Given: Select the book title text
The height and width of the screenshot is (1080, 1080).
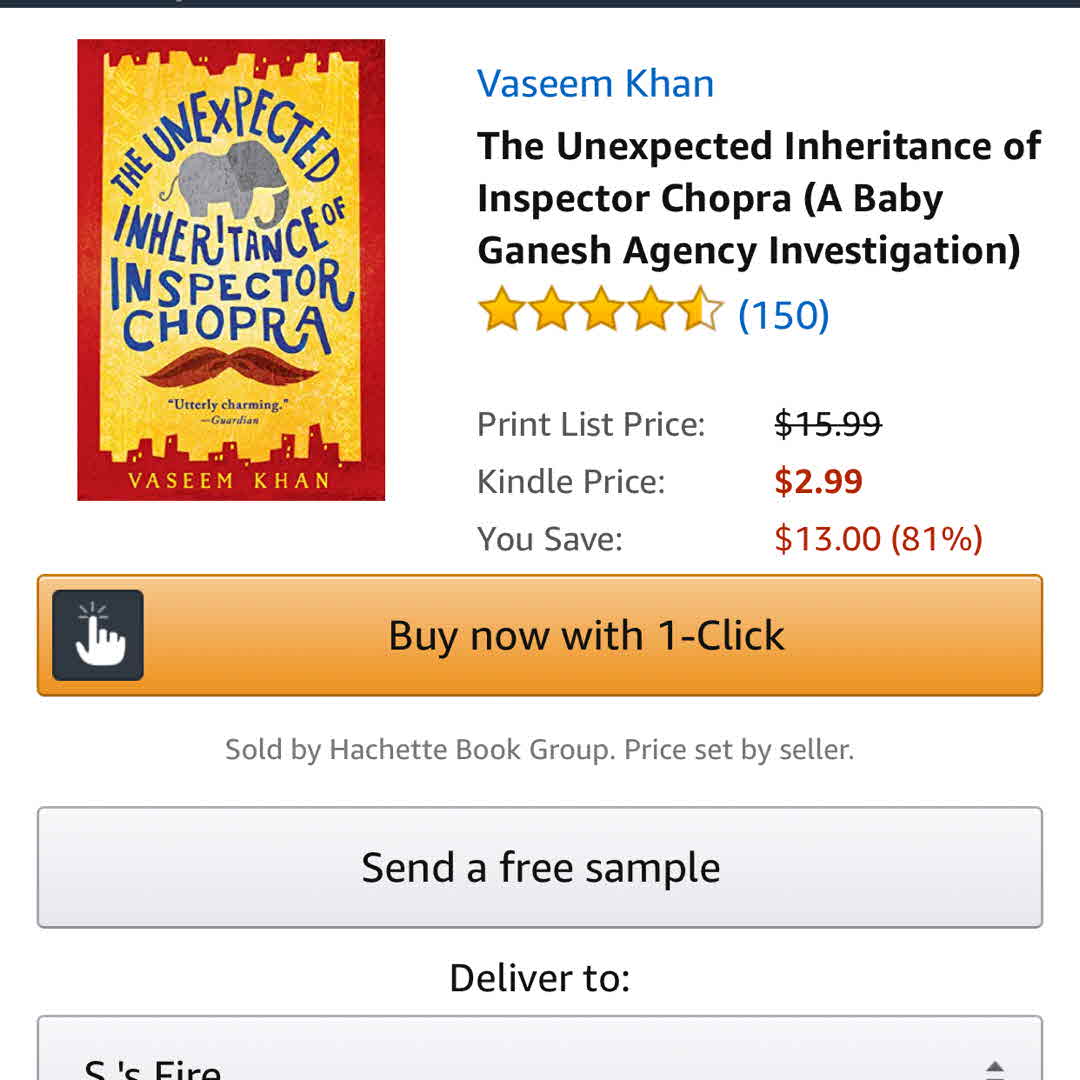Looking at the screenshot, I should click(x=758, y=198).
